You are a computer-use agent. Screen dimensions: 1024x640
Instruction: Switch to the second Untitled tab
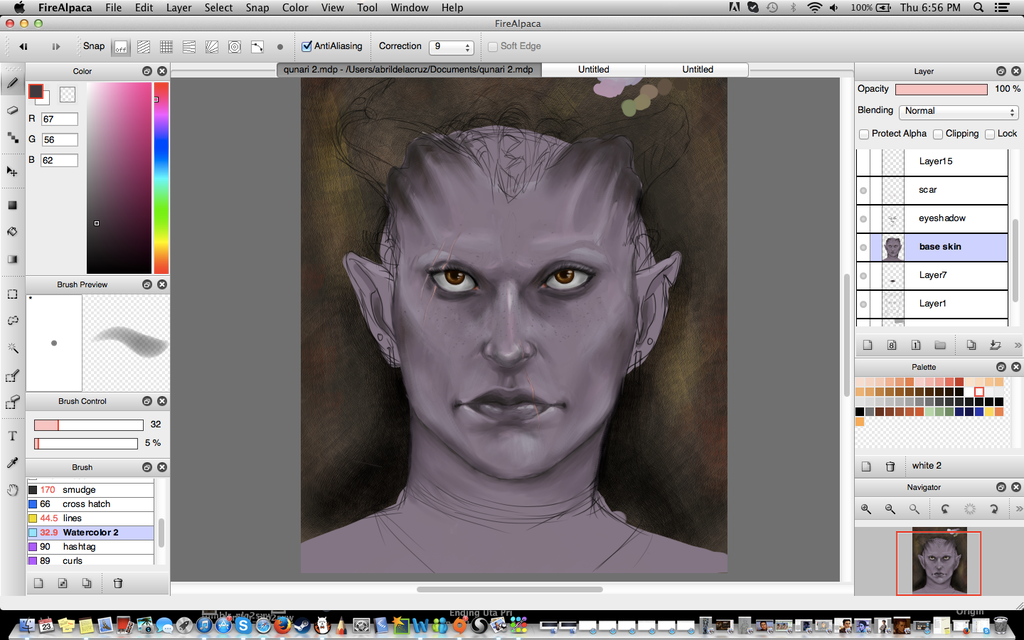click(x=697, y=70)
